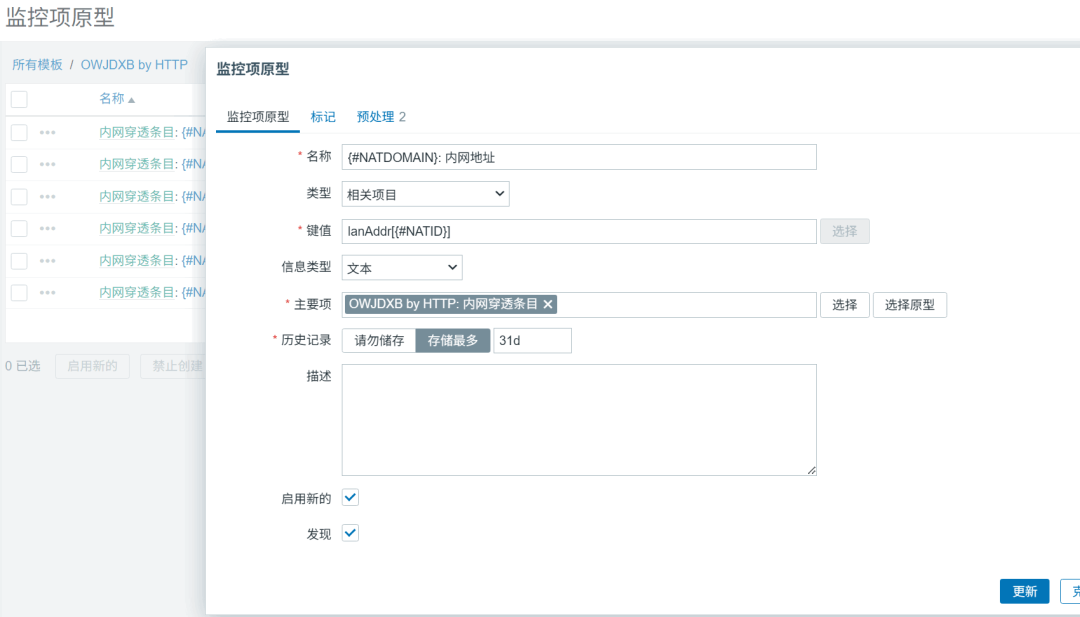Click 选择 button next to 主要项

click(844, 305)
